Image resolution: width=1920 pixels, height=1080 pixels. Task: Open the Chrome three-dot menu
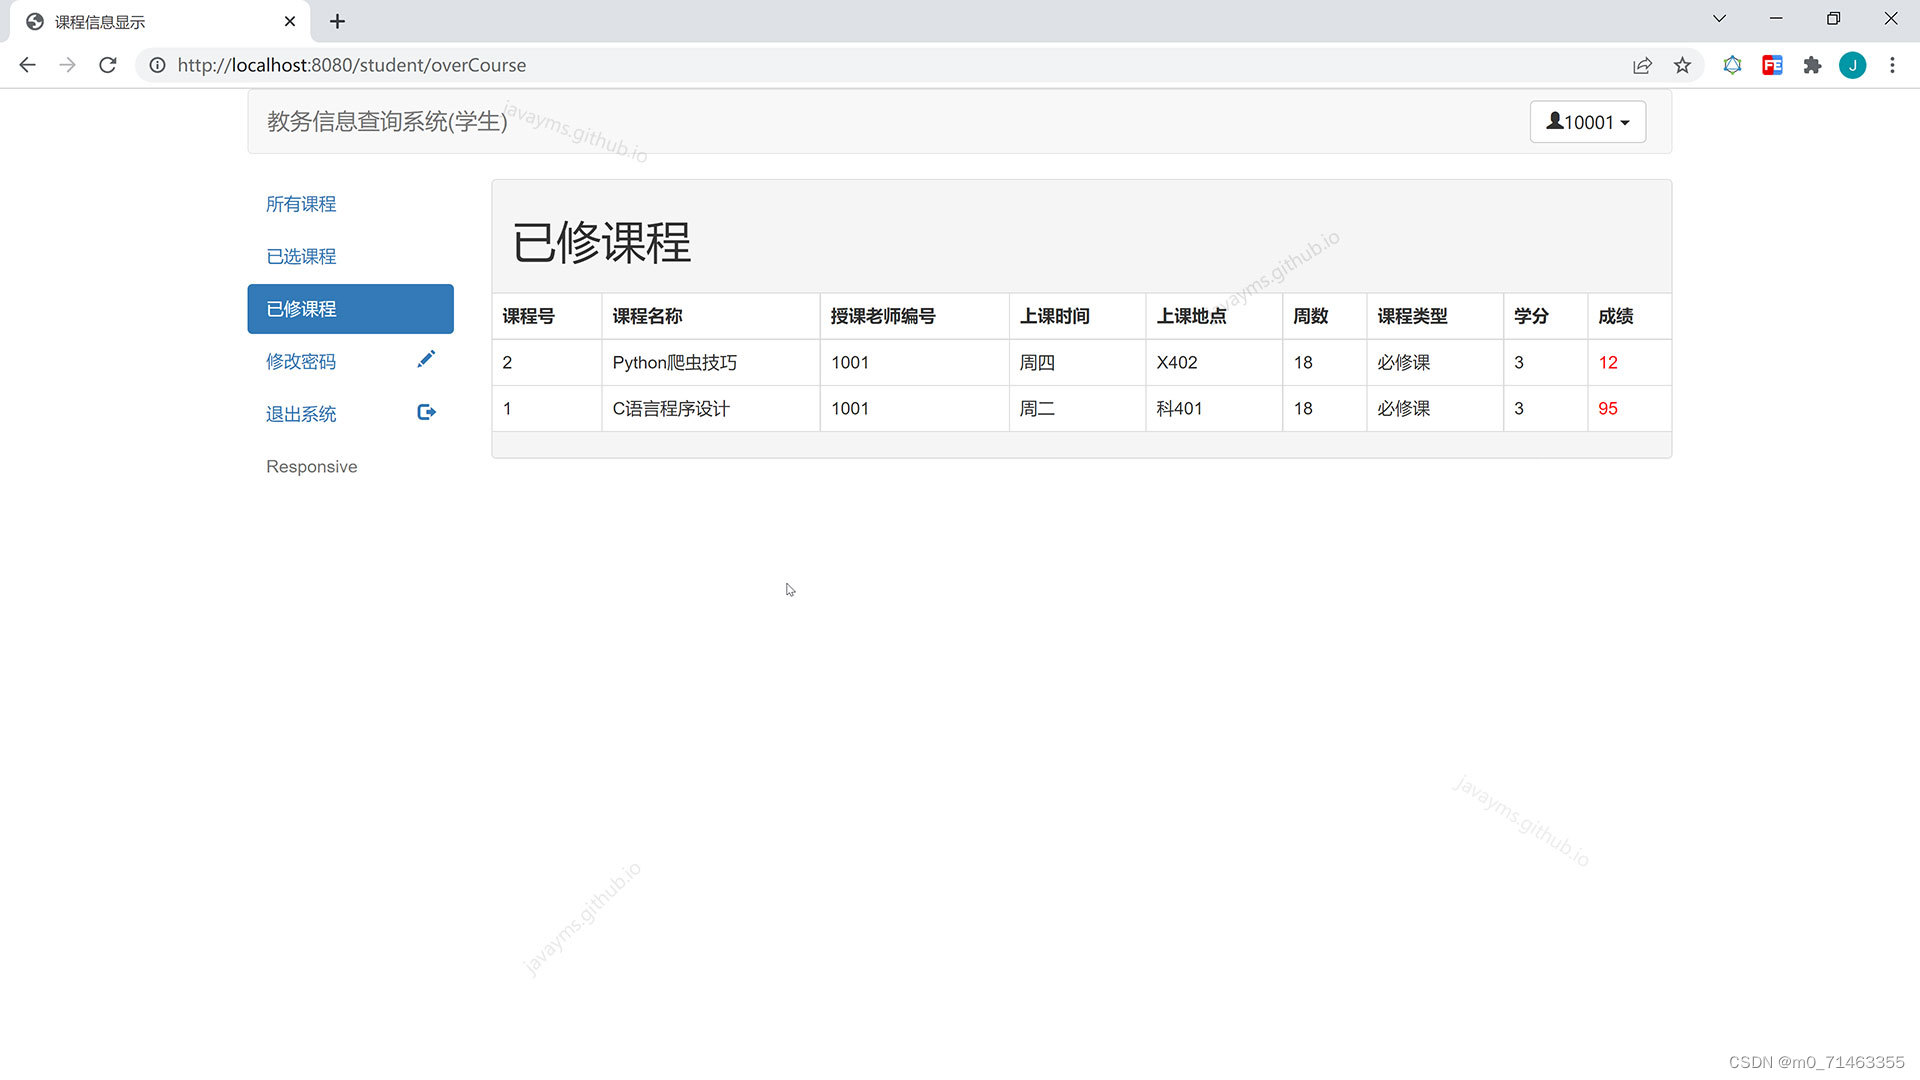pyautogui.click(x=1892, y=65)
